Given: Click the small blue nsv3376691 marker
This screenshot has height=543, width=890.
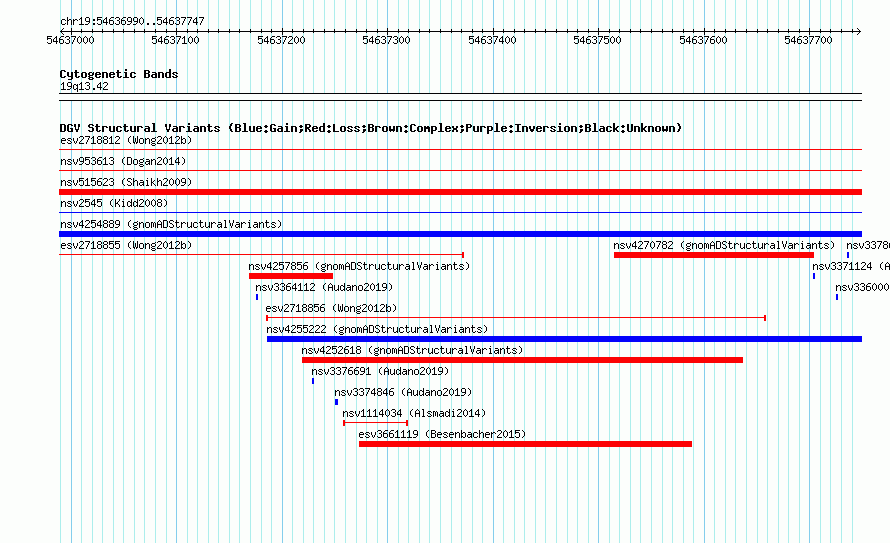Looking at the screenshot, I should coord(313,381).
